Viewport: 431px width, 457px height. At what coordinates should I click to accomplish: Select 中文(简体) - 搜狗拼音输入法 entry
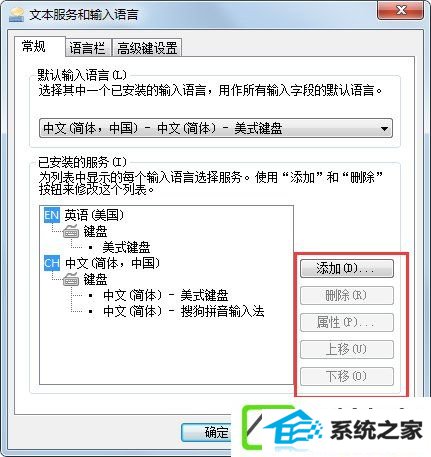point(184,311)
